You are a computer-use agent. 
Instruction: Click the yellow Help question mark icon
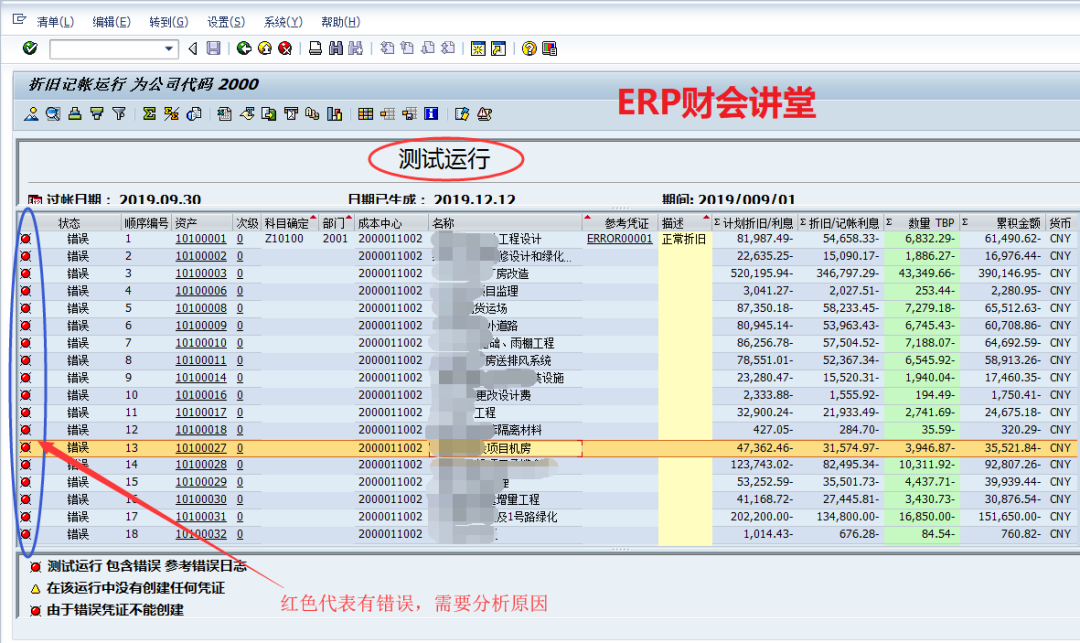pos(529,48)
